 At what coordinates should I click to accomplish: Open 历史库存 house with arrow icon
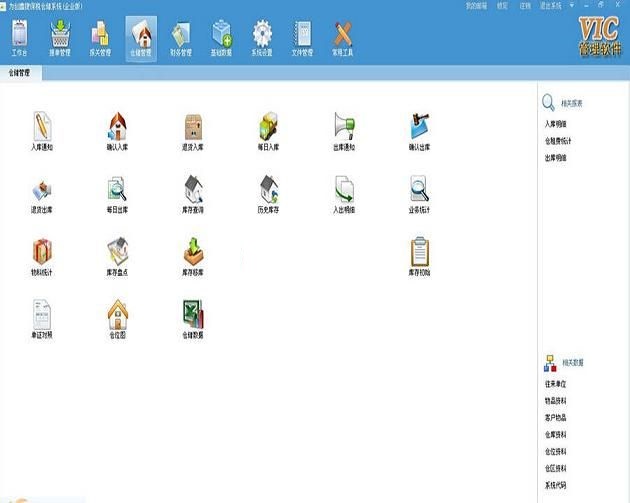(x=268, y=194)
